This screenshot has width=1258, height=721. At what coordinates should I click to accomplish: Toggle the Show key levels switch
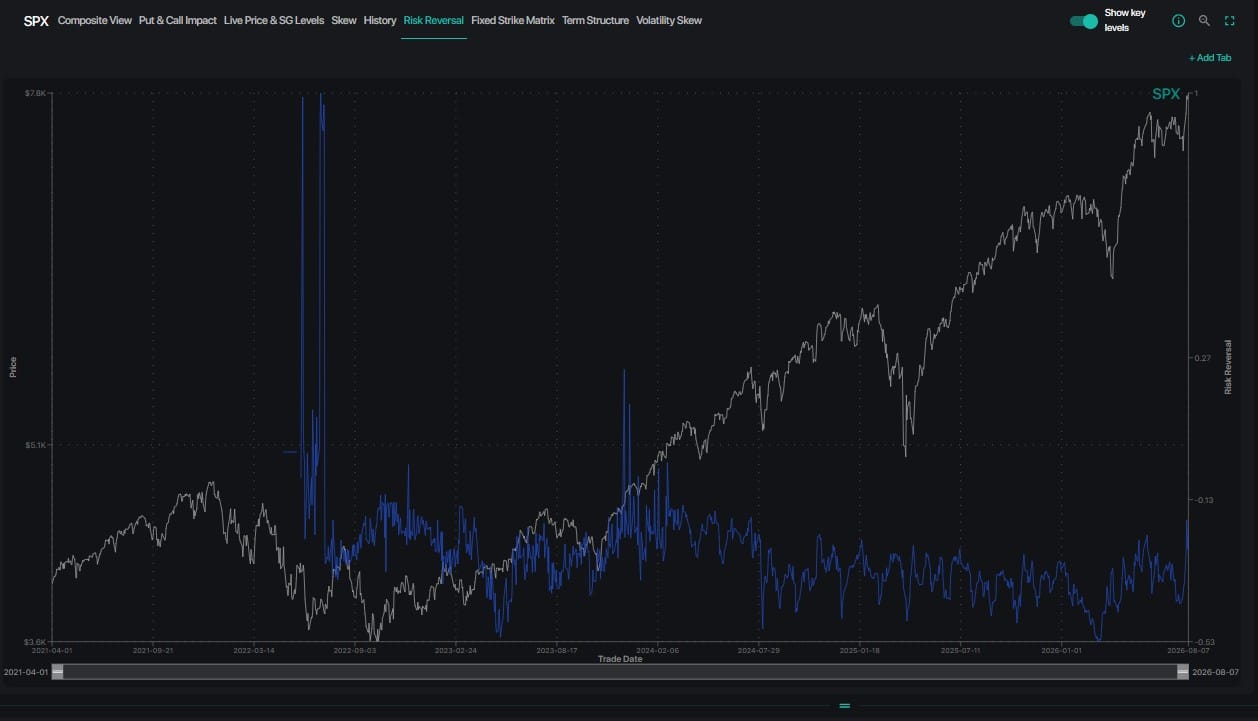click(x=1084, y=21)
